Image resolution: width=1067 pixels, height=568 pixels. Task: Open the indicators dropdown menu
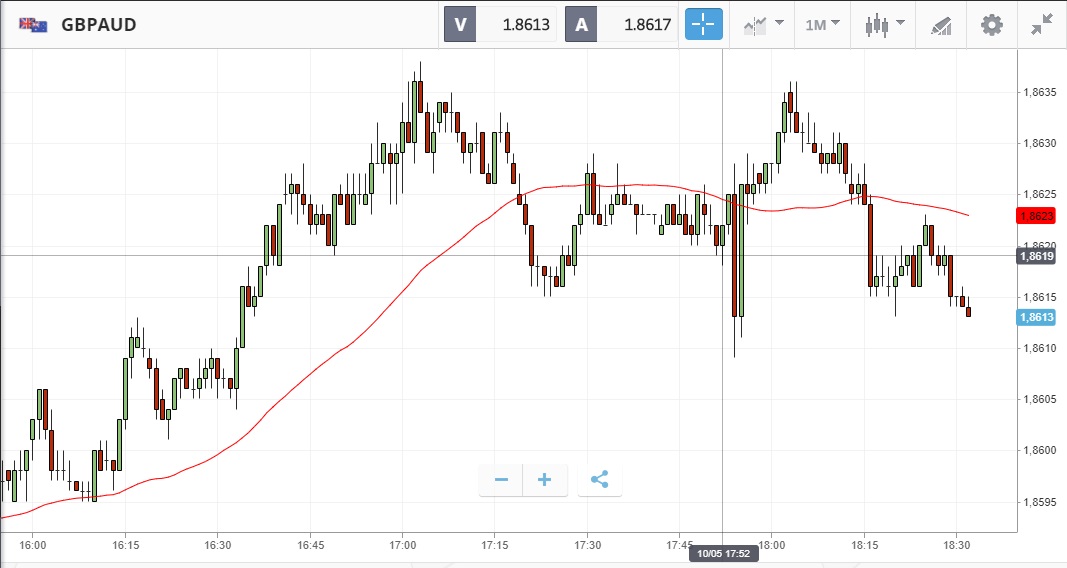763,25
